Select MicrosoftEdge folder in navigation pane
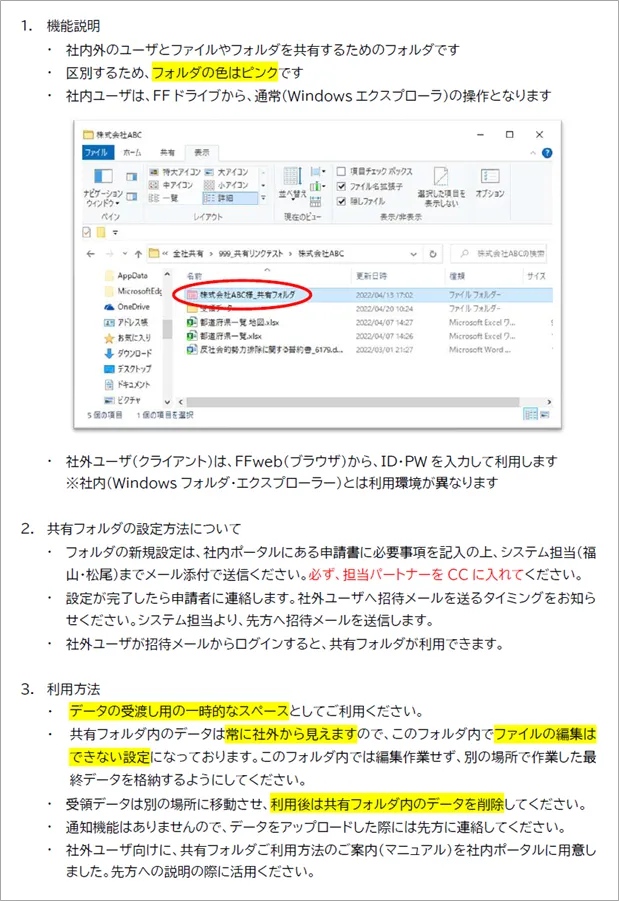Screen dimensions: 619x901 point(133,291)
